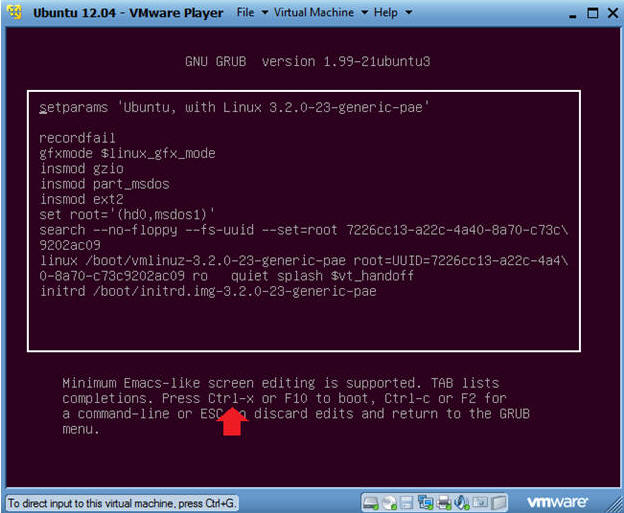The image size is (624, 513).
Task: Click the 'insmod gzio' line
Action: coord(82,168)
